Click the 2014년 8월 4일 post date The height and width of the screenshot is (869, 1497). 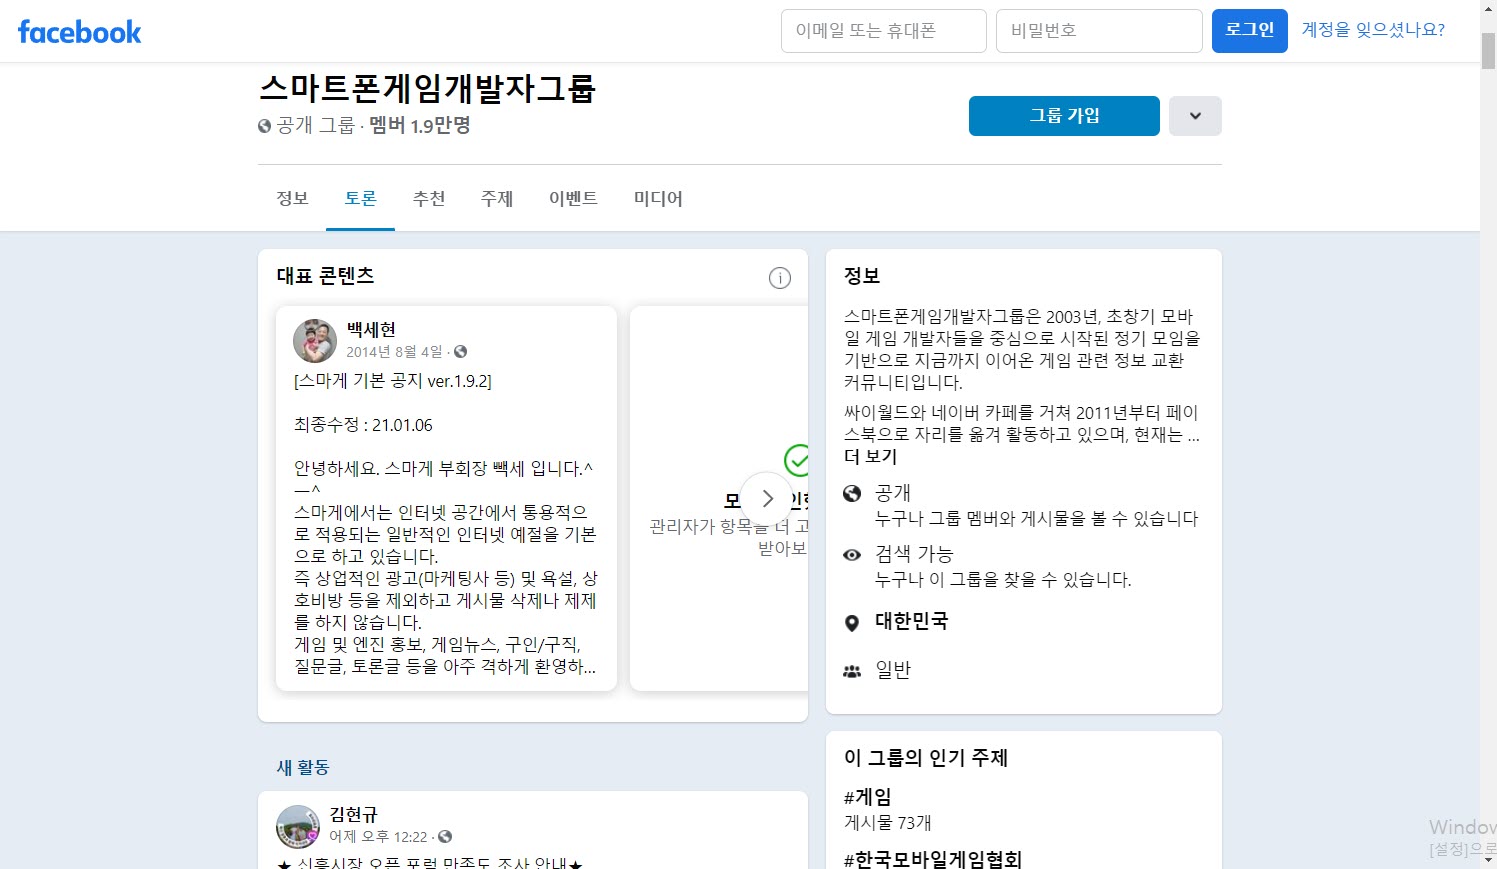pyautogui.click(x=394, y=352)
